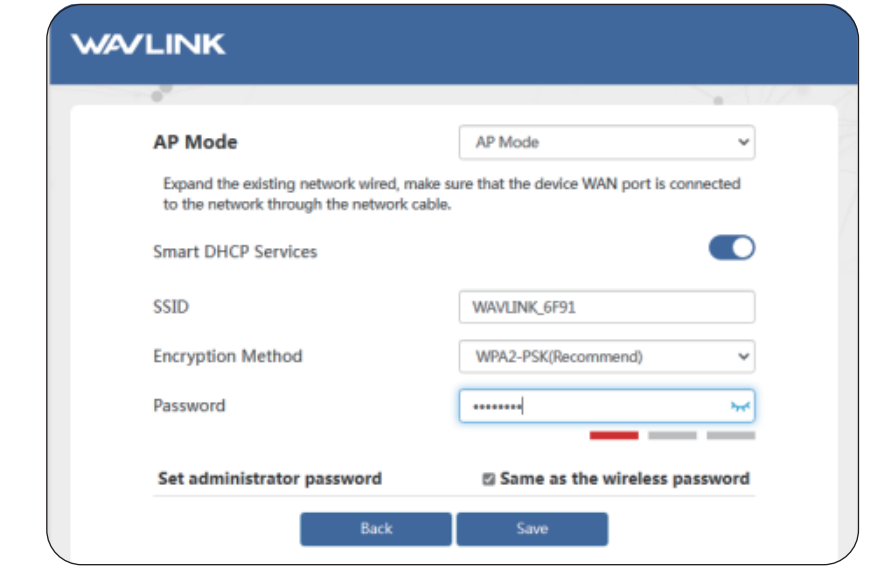The height and width of the screenshot is (575, 896).
Task: Click the Password label text
Action: pyautogui.click(x=189, y=405)
